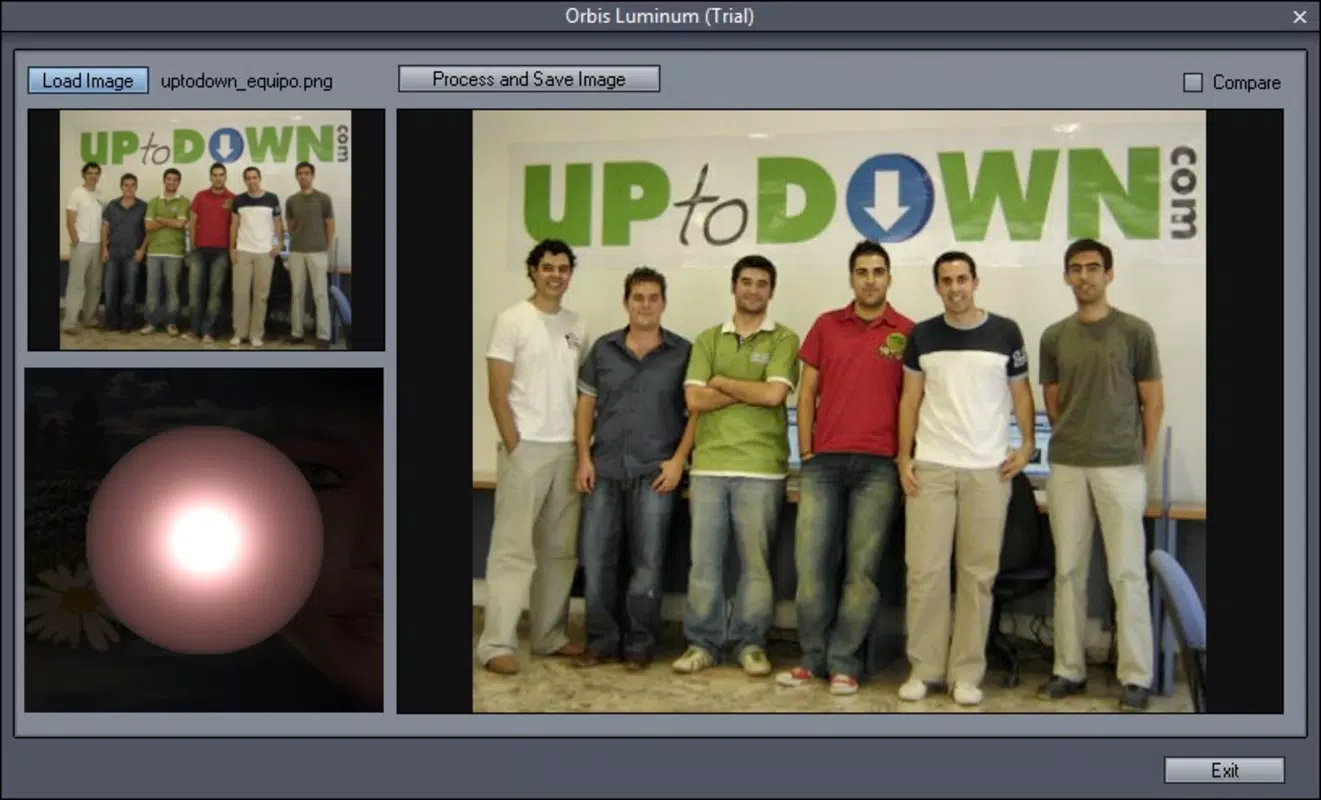Click the glowing orb light control

point(204,540)
